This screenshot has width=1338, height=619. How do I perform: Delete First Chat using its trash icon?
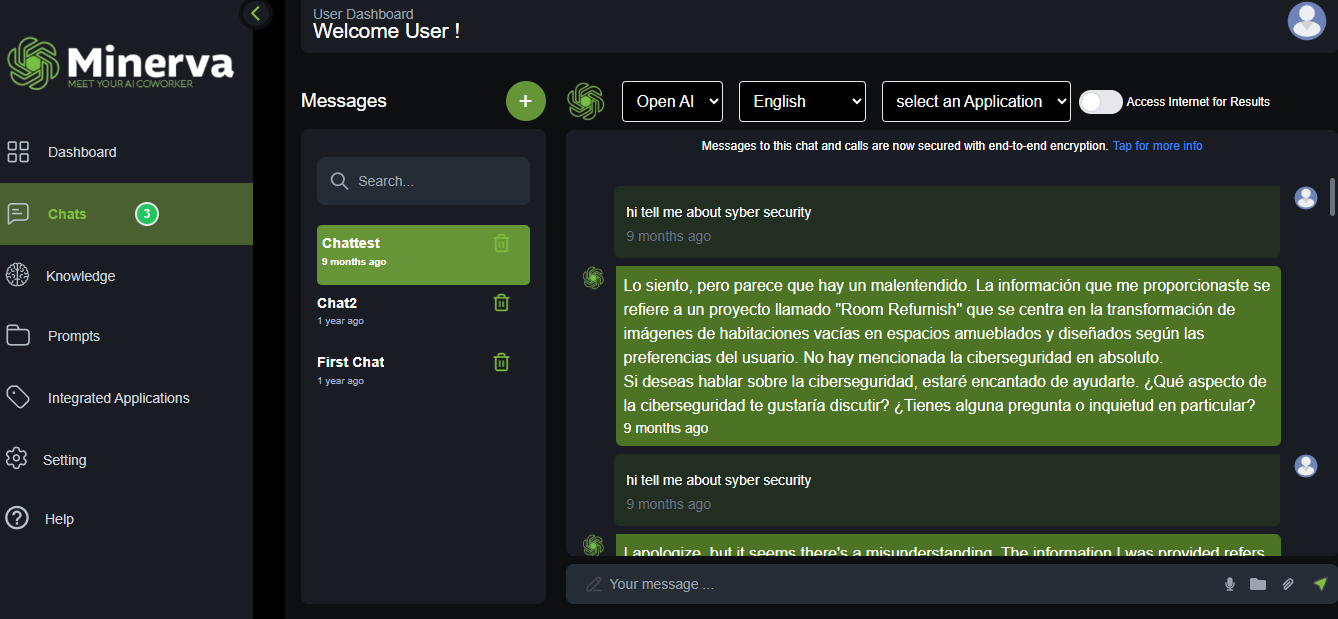pos(502,362)
